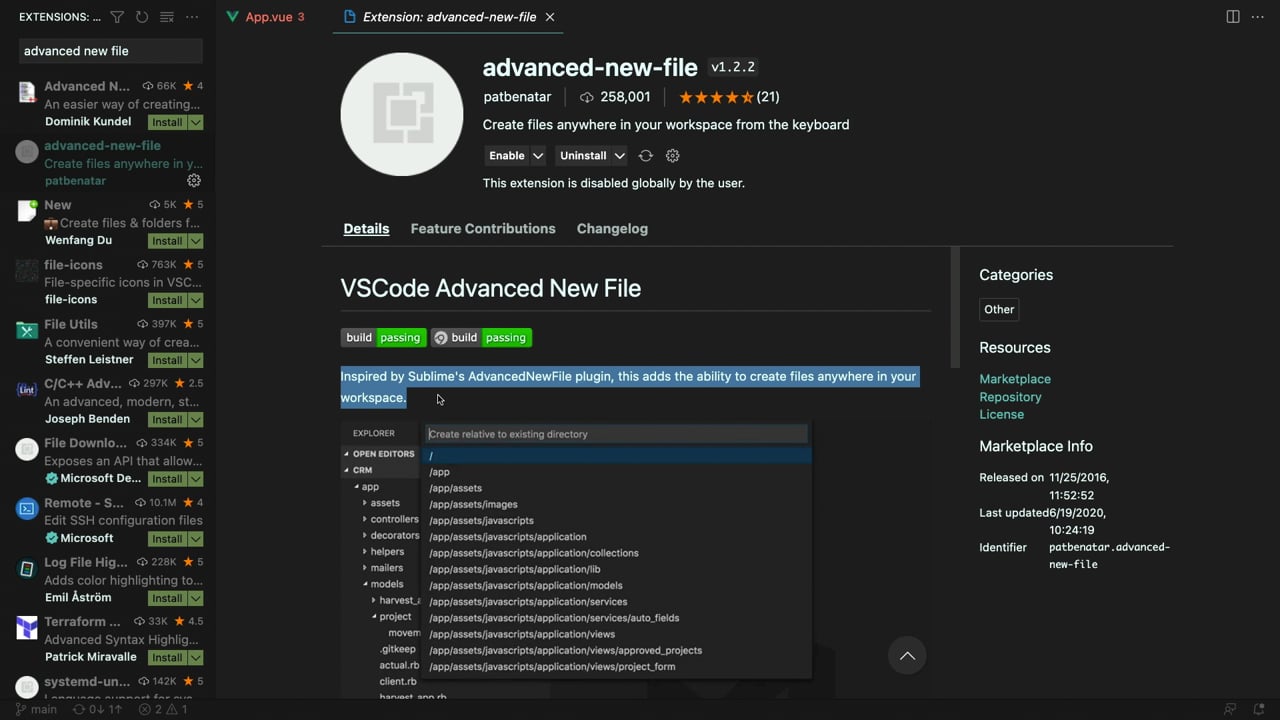Open editor more actions ellipsis

tap(1258, 17)
